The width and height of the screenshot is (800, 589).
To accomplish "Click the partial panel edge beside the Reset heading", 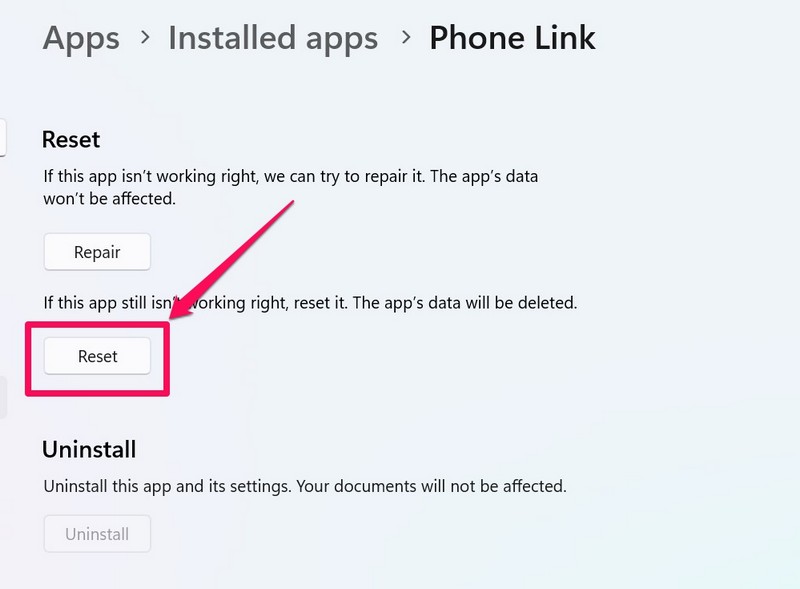I will [x=3, y=138].
